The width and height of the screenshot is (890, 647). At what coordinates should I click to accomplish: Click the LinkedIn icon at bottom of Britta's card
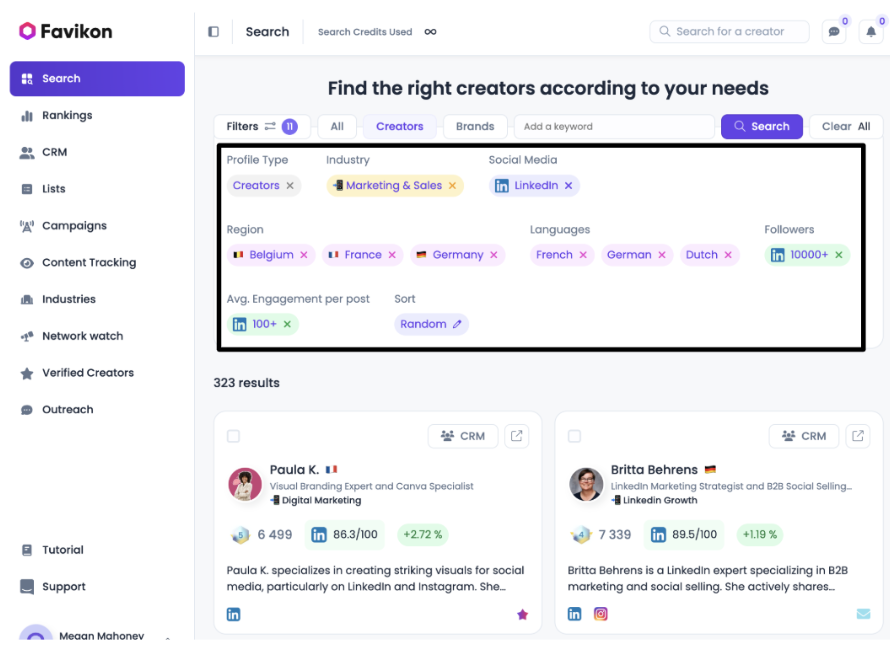pyautogui.click(x=574, y=614)
